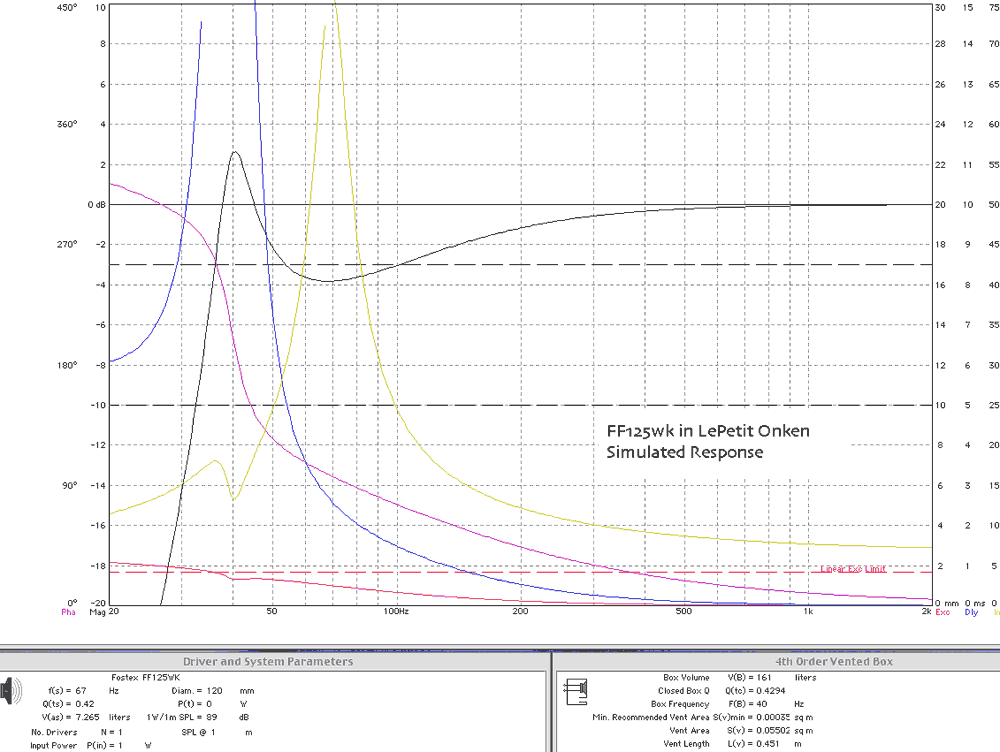The height and width of the screenshot is (752, 1000).
Task: Click the Closed Box Q(tc) = 0.4294 value
Action: pos(722,691)
